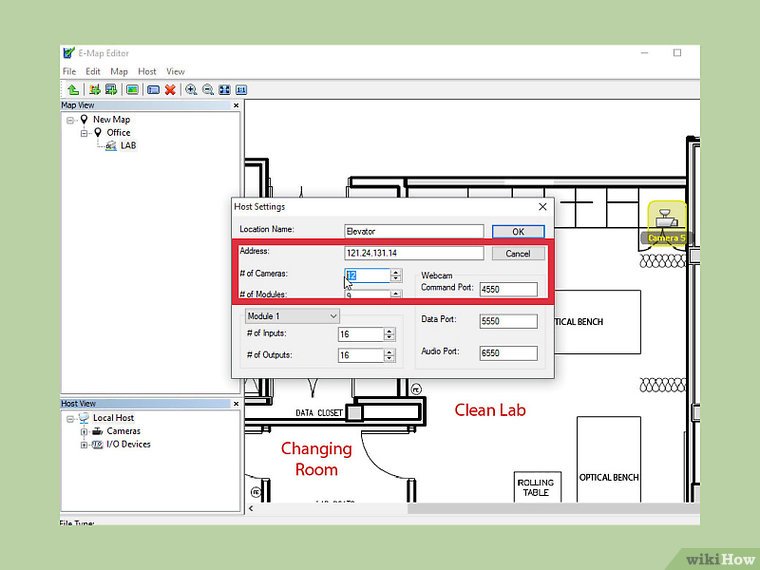
Task: Click the 1:1 actual size toolbar icon
Action: [241, 89]
